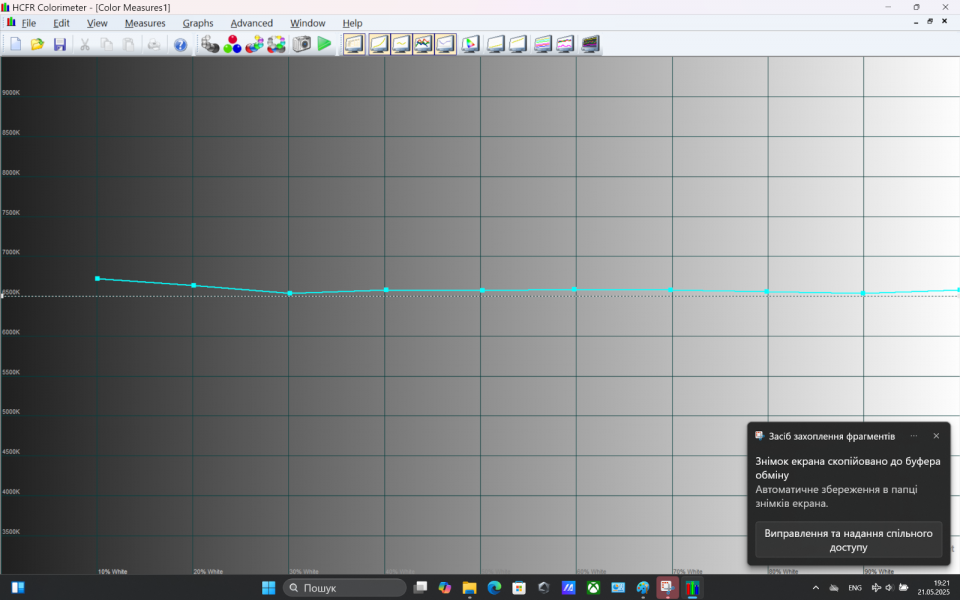Viewport: 960px width, 600px height.
Task: Click the 9000K axis label
Action: click(x=11, y=92)
